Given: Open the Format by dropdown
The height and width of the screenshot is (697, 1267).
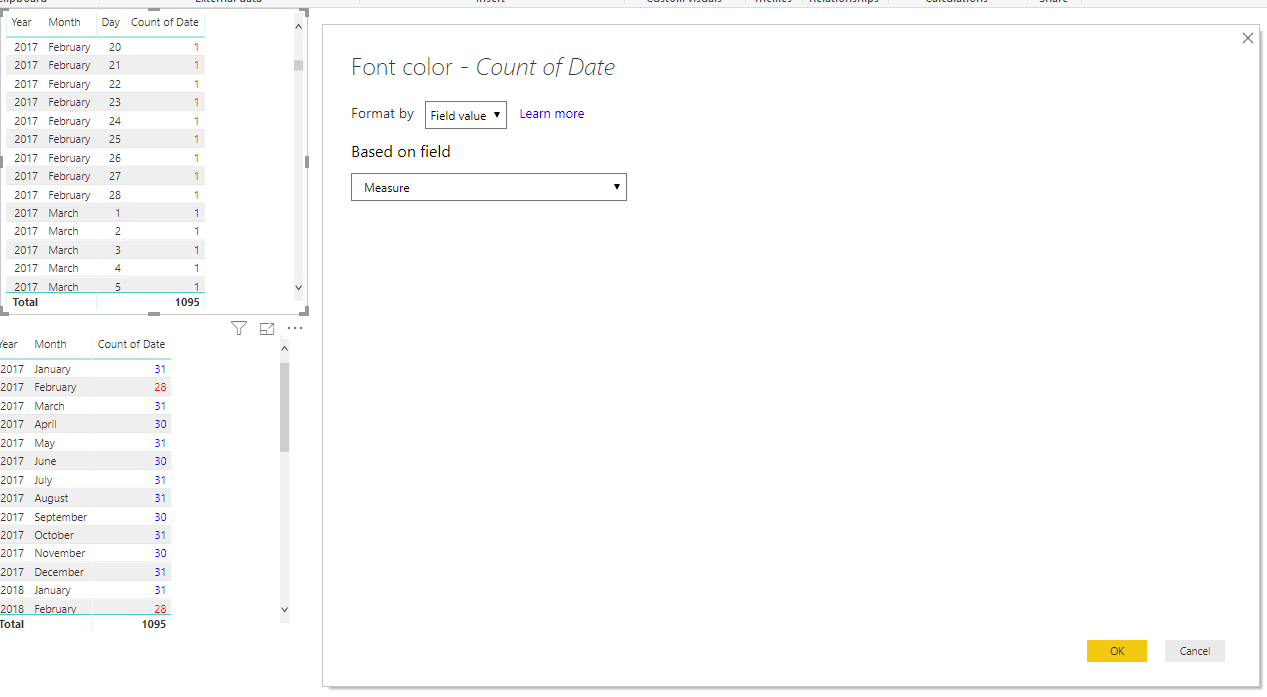Looking at the screenshot, I should coord(466,115).
